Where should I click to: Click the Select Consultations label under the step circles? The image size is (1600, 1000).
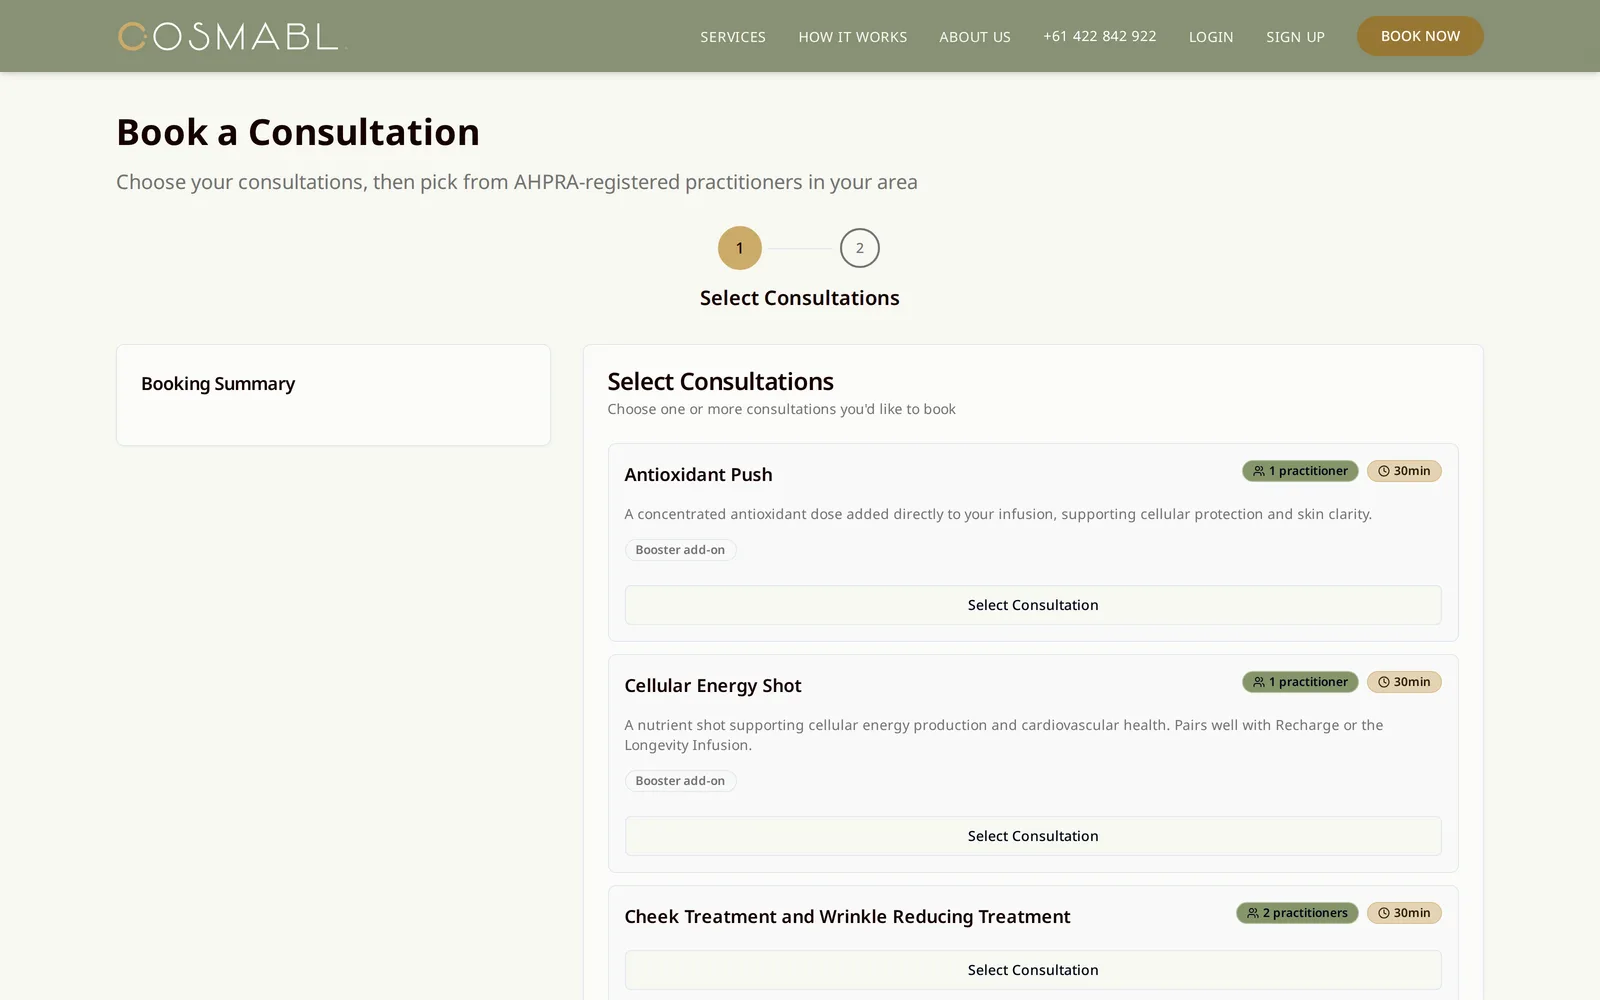pyautogui.click(x=800, y=298)
